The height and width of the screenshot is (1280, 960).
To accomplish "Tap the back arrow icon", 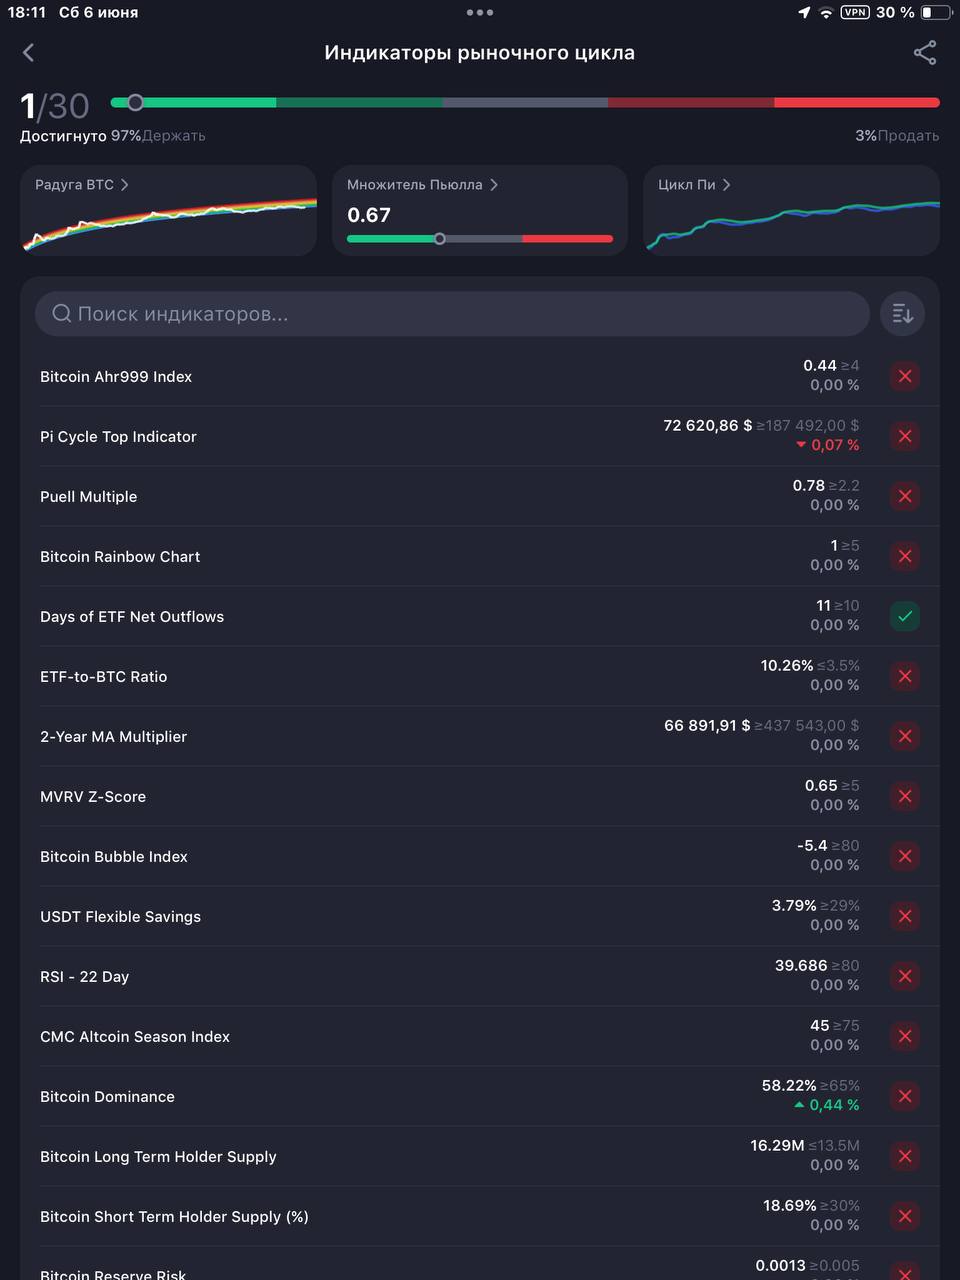I will (28, 53).
